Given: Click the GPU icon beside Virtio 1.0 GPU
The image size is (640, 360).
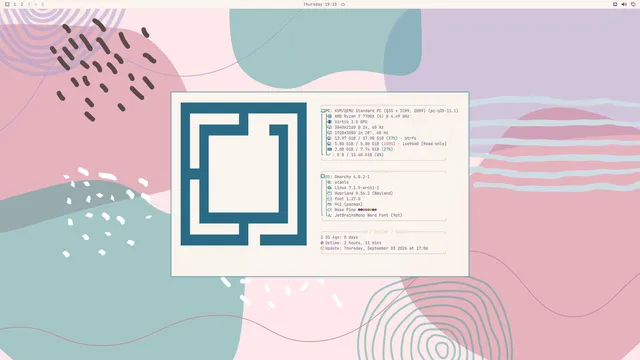Looking at the screenshot, I should (x=329, y=122).
